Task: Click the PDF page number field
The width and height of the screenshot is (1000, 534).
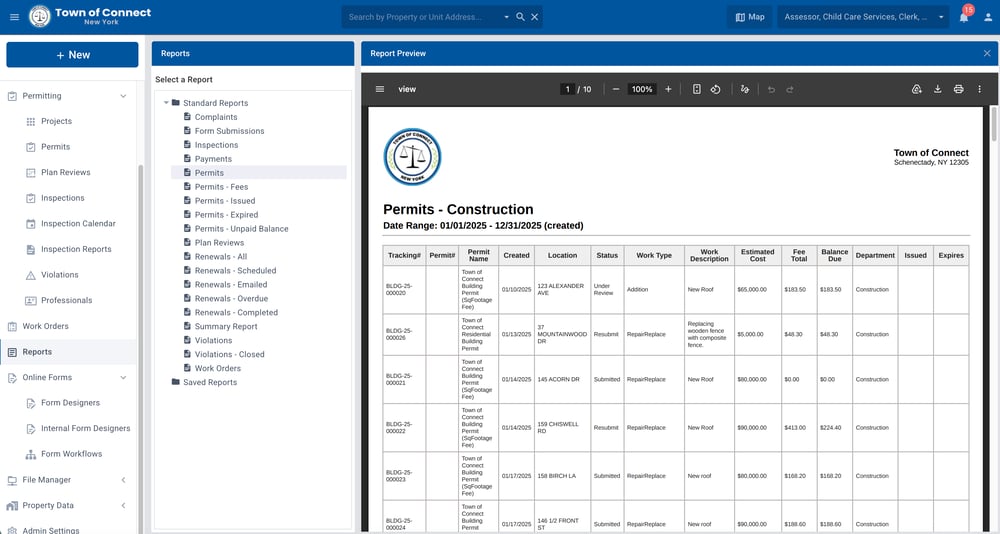Action: [x=568, y=89]
